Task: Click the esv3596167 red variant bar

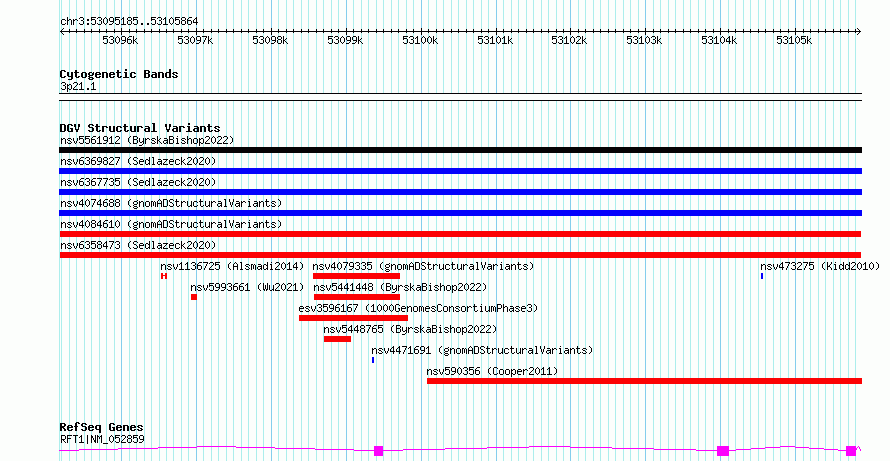Action: [353, 318]
